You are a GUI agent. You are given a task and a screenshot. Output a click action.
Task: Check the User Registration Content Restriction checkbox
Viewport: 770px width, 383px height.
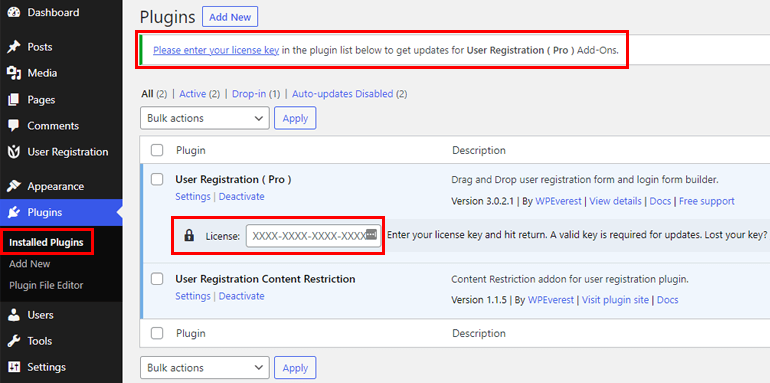pos(157,279)
